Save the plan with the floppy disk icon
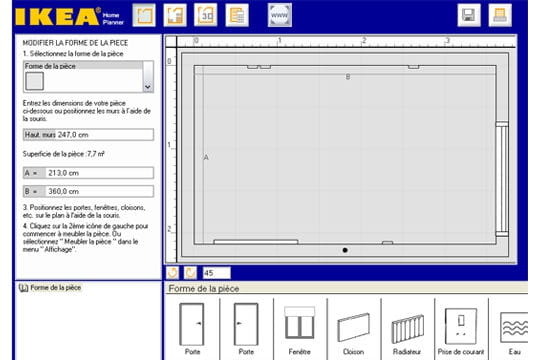The height and width of the screenshot is (360, 540). pos(469,15)
